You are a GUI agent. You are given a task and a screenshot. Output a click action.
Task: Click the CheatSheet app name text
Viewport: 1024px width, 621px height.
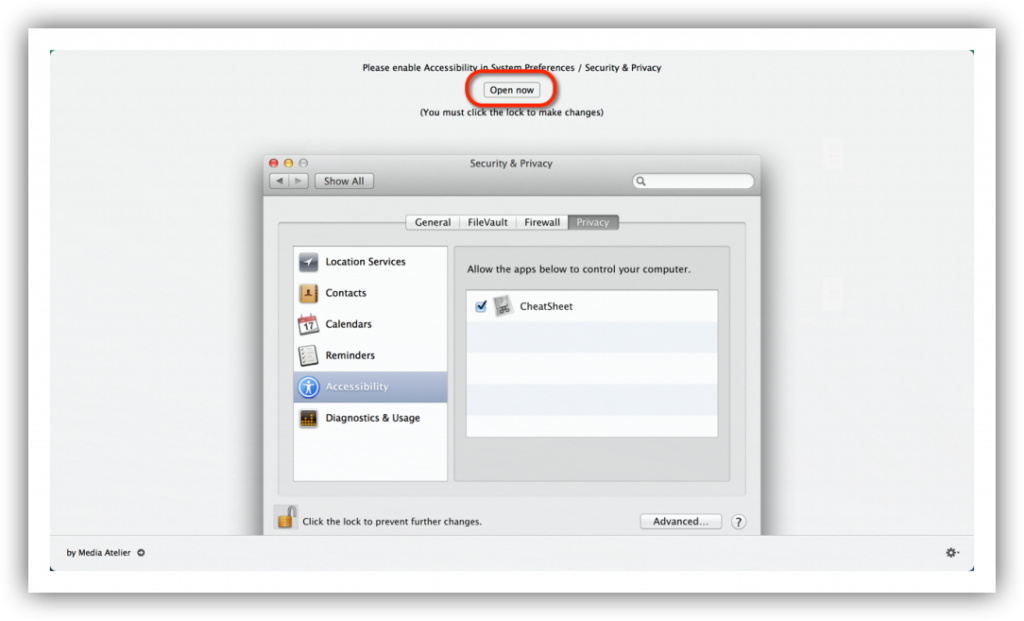546,306
